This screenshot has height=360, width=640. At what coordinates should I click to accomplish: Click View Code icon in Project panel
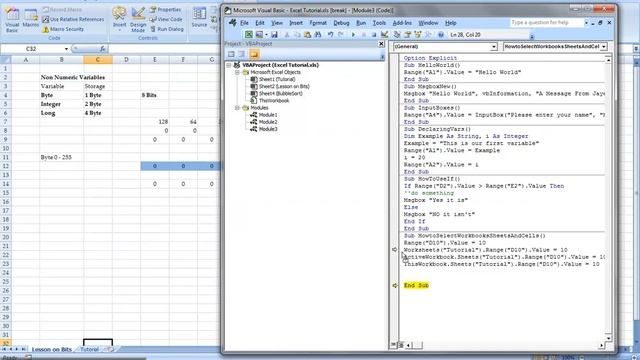[231, 54]
